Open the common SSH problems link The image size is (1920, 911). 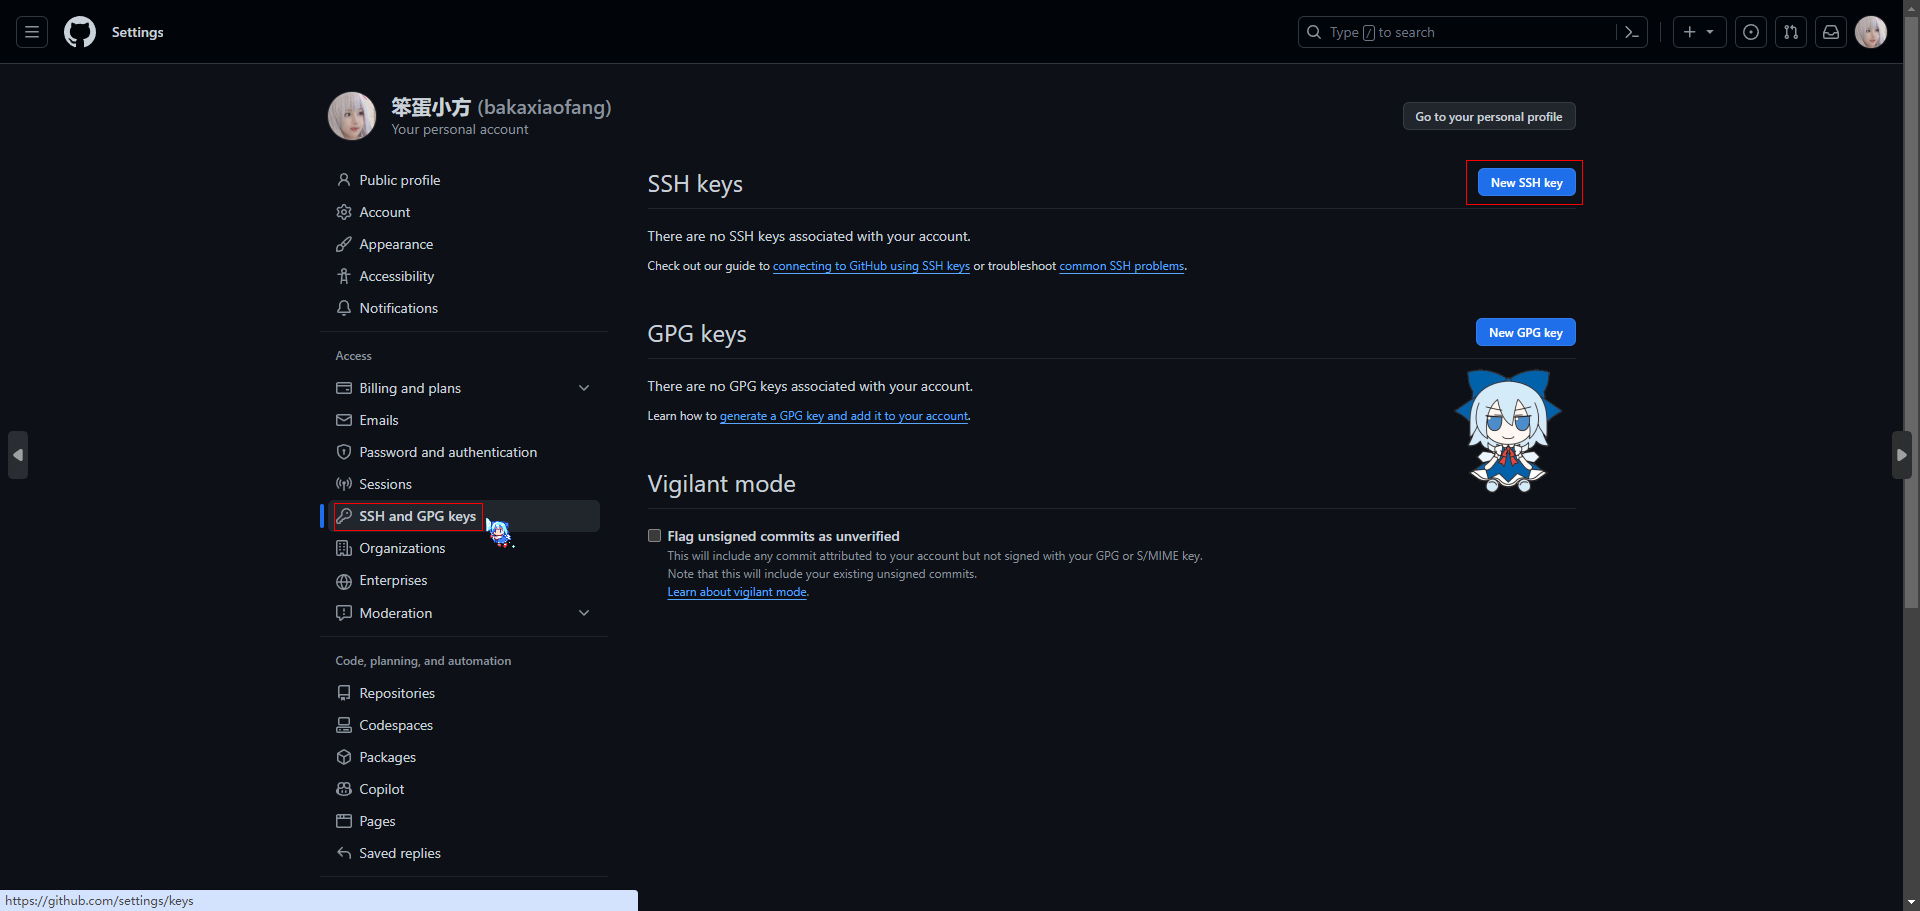(1121, 266)
